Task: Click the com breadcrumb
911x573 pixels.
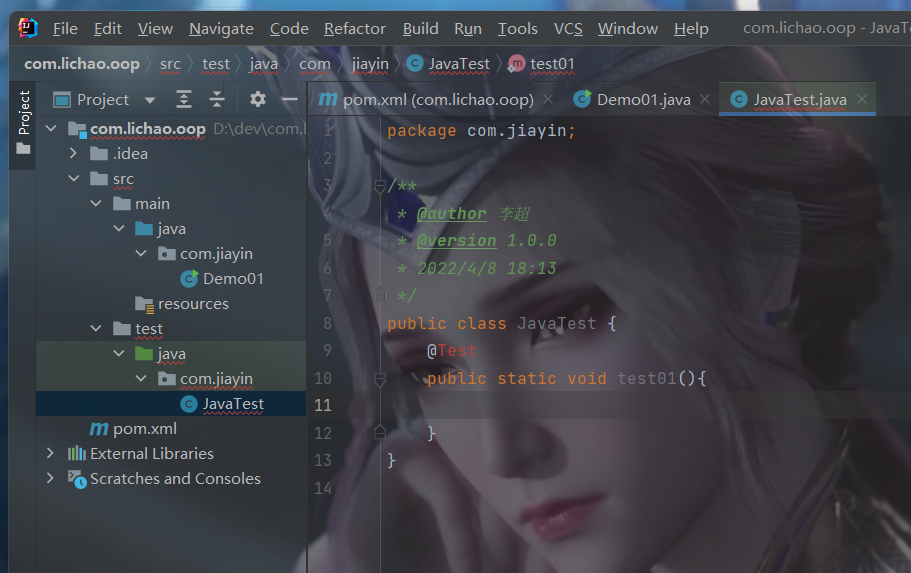Action: click(315, 64)
